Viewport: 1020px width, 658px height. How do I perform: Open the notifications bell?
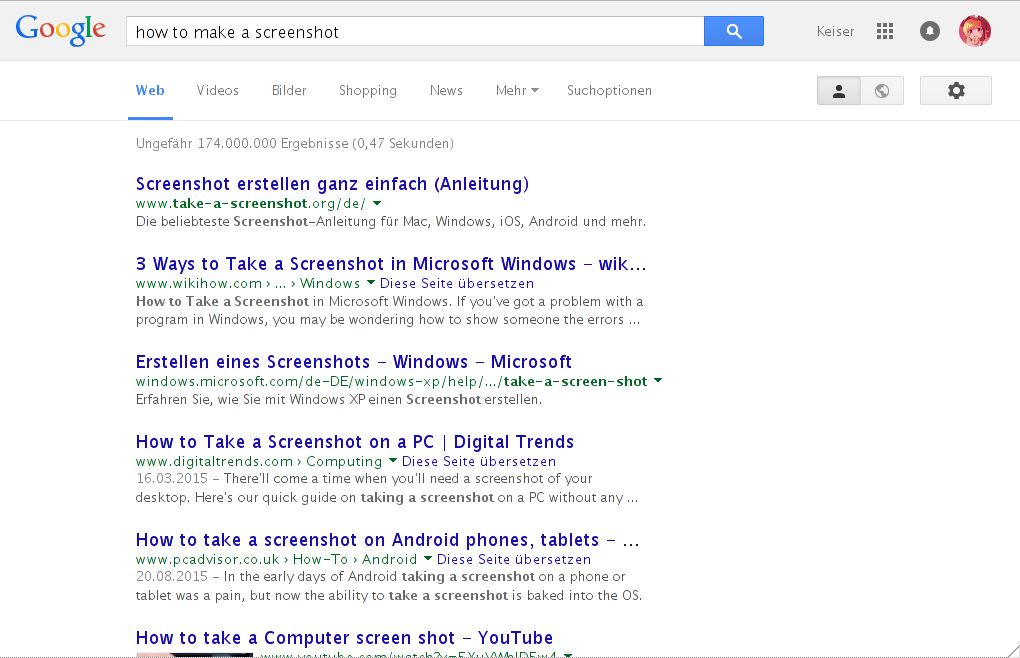pos(930,31)
